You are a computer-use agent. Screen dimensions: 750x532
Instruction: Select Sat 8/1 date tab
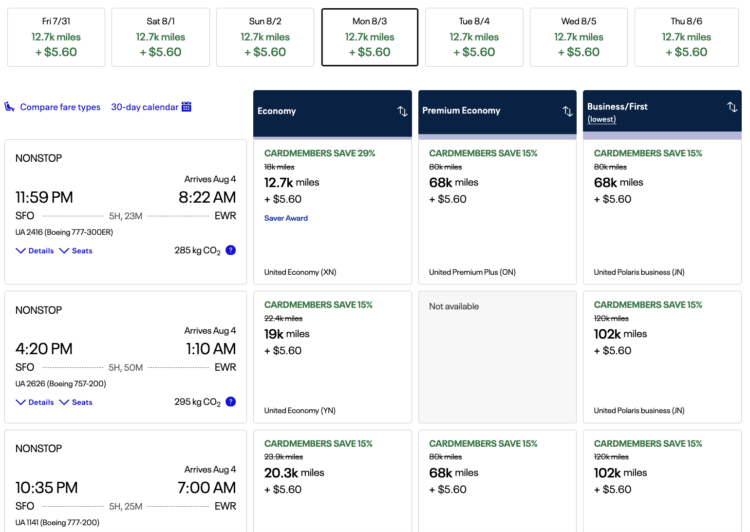pos(160,37)
